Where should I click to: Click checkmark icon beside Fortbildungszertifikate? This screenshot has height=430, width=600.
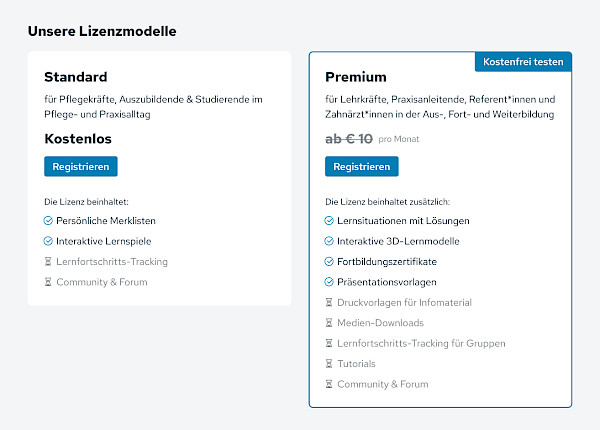(x=329, y=261)
